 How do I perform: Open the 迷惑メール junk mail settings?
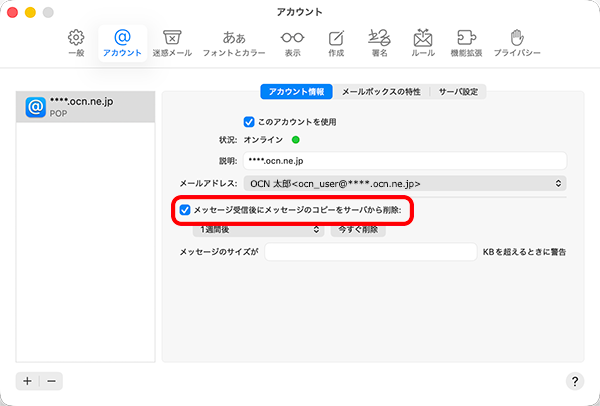(x=171, y=41)
